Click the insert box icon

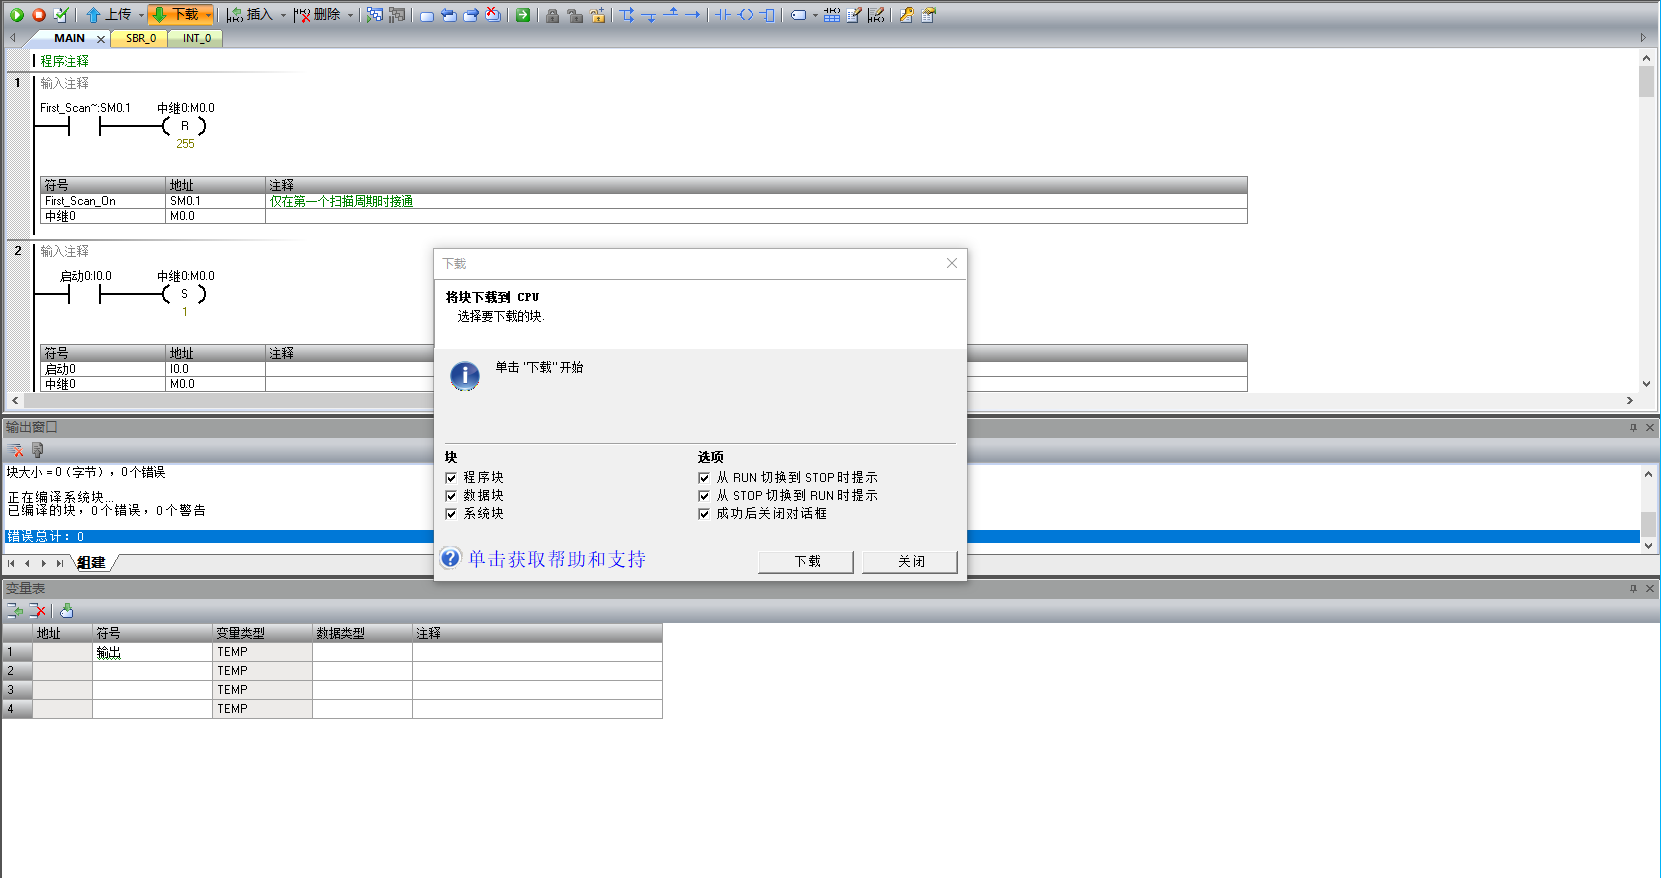click(767, 15)
